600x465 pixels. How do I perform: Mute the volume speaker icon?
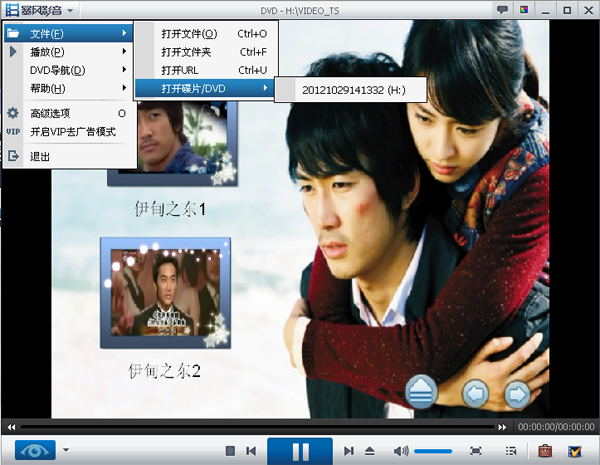point(401,451)
